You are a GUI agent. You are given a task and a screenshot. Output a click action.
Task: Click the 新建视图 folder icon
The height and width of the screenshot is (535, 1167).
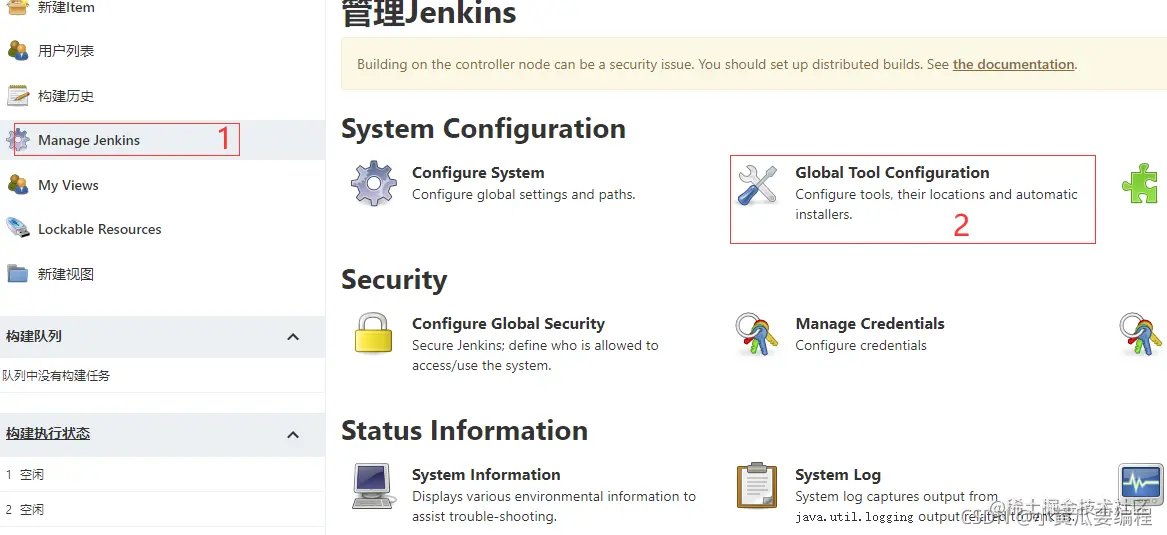[x=18, y=273]
